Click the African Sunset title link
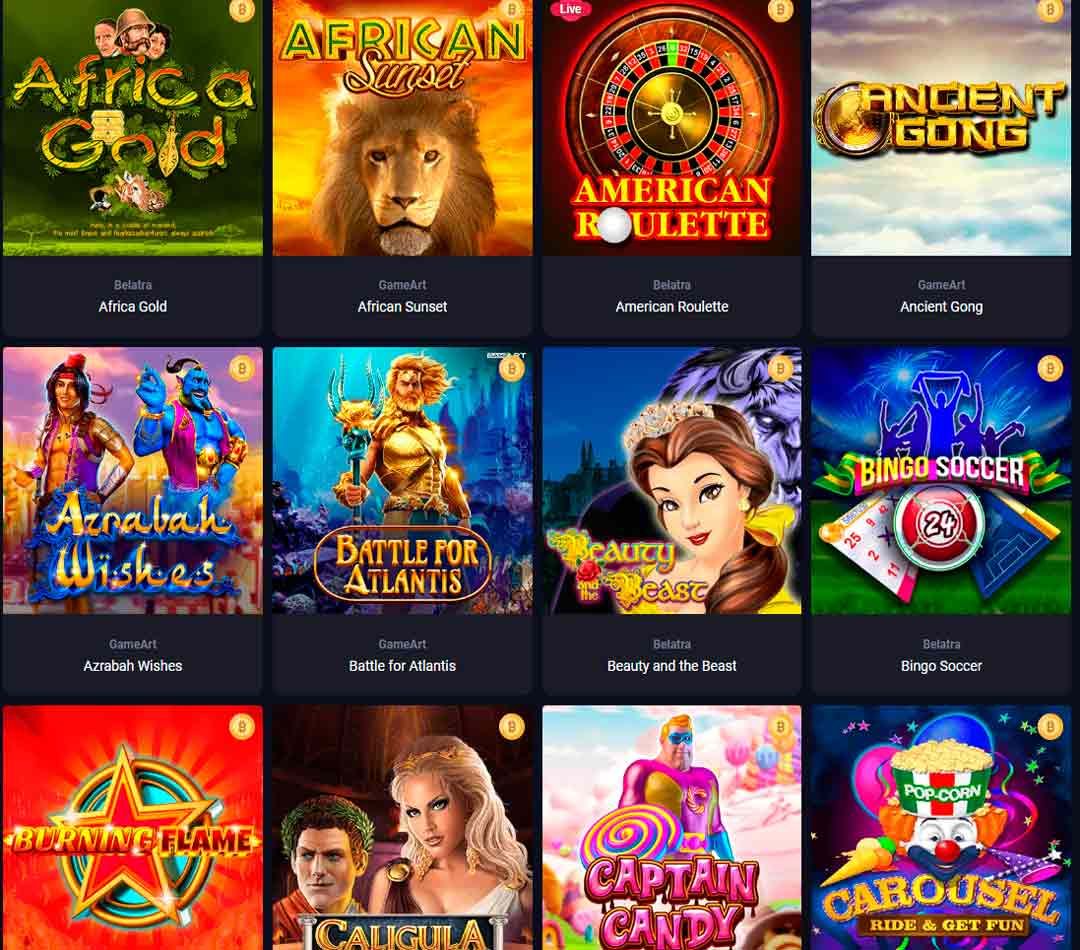This screenshot has width=1080, height=950. tap(402, 307)
